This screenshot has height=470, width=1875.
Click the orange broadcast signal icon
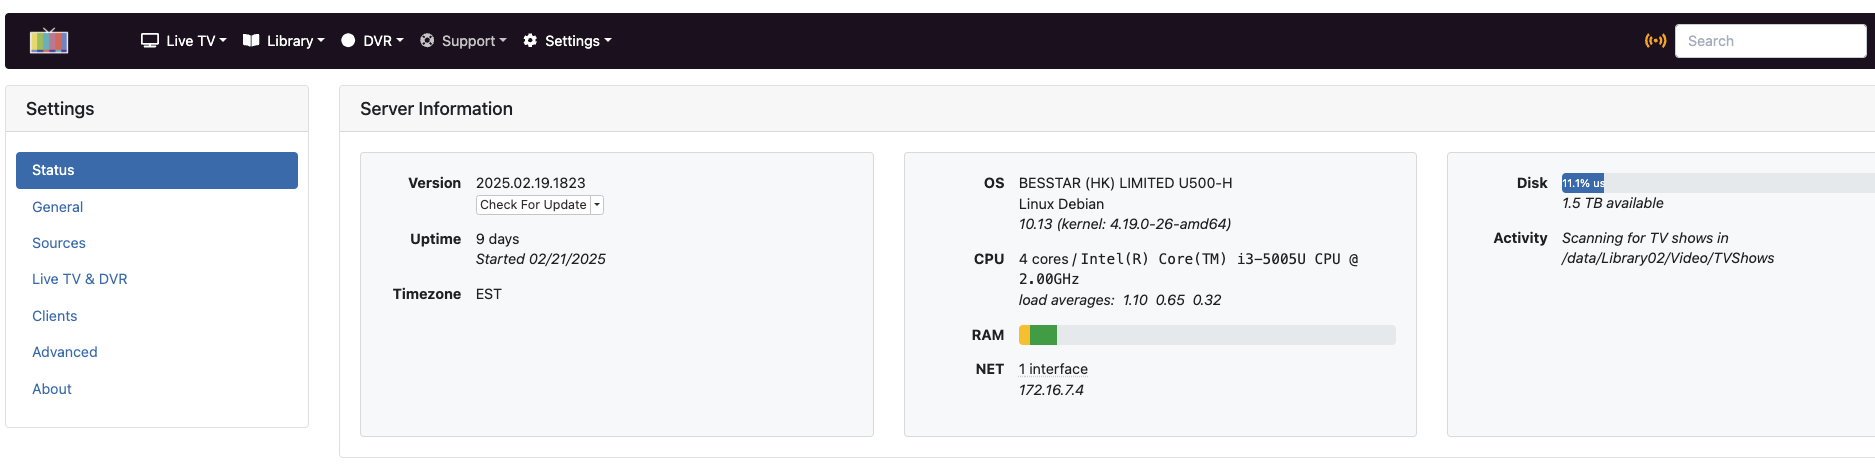(x=1655, y=41)
